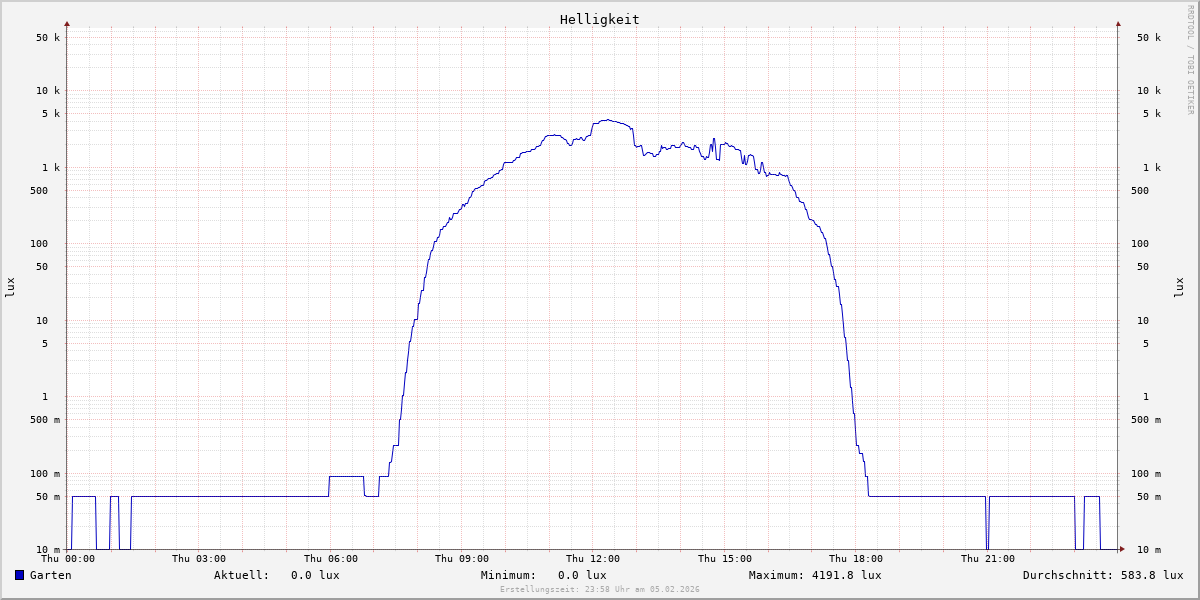Click the arrowhead atop the right y-axis
Image resolution: width=1200 pixels, height=600 pixels.
click(x=1118, y=23)
